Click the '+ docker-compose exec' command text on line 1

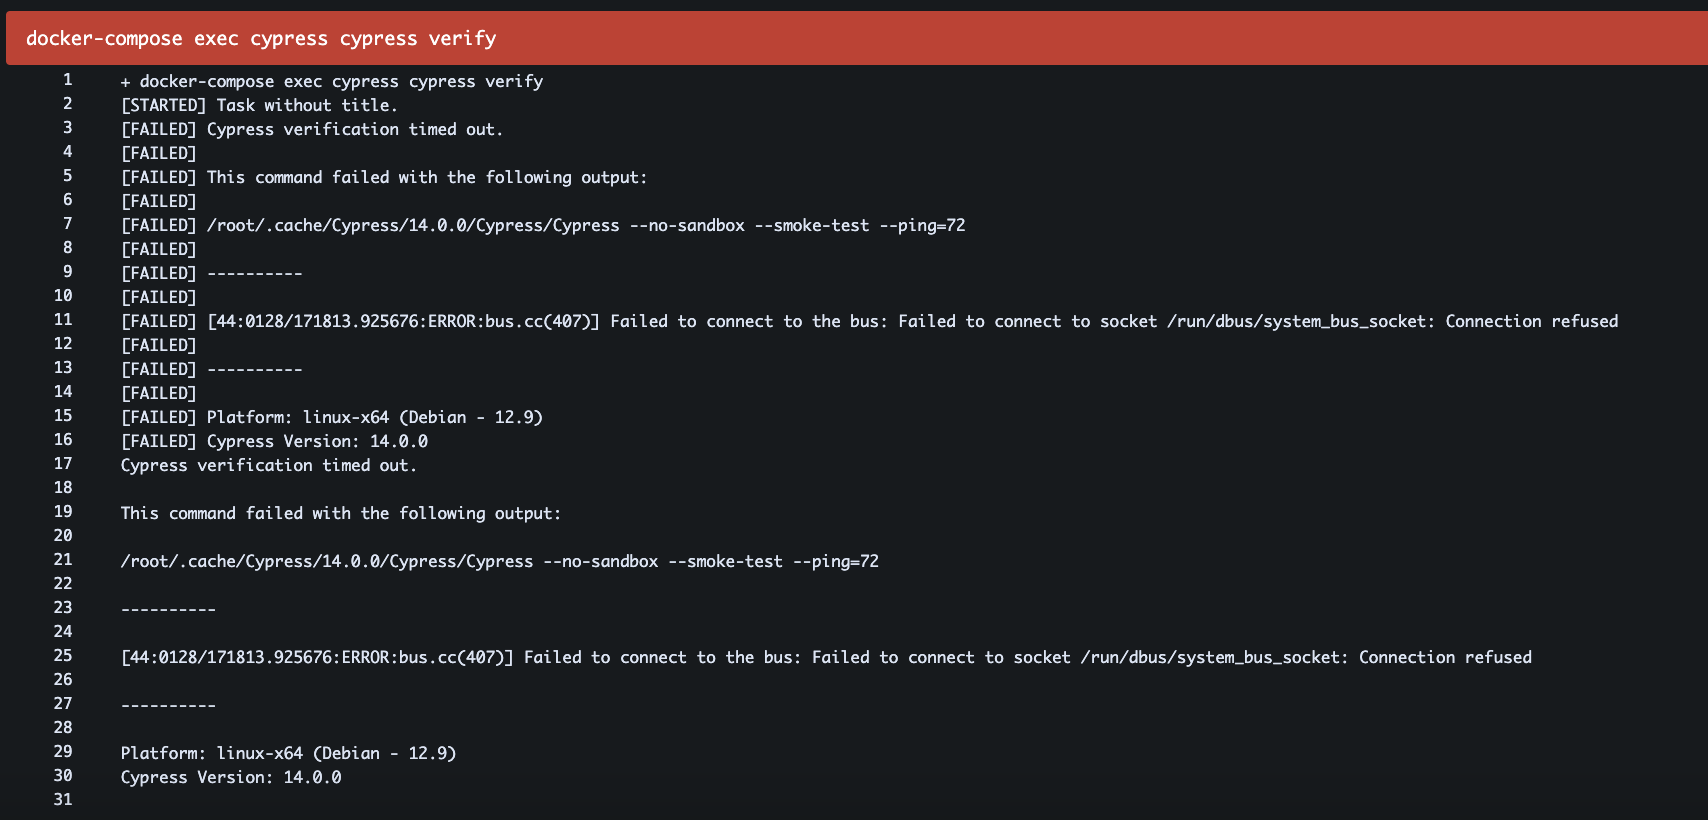pos(332,81)
